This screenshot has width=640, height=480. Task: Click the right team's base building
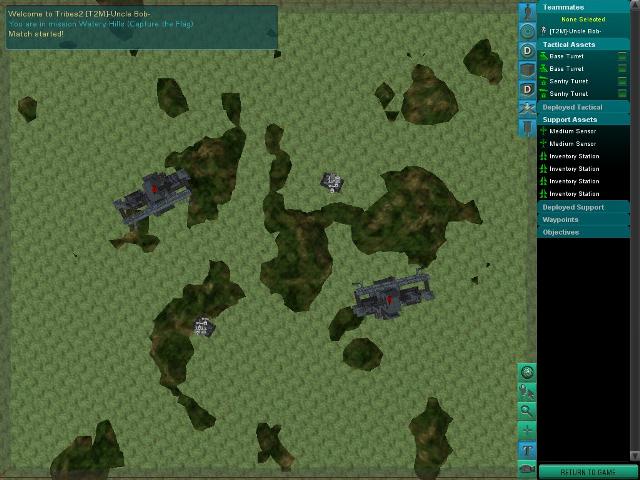click(392, 295)
